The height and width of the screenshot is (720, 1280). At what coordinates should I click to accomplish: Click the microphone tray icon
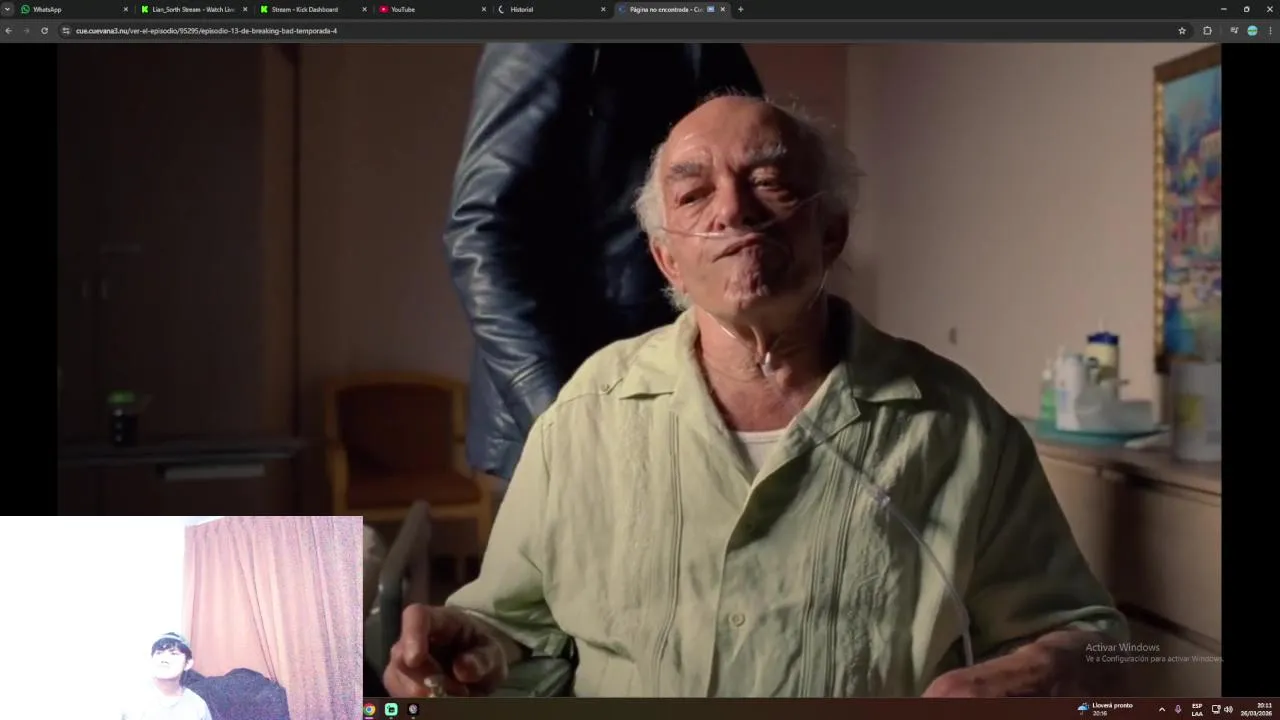coord(1178,709)
